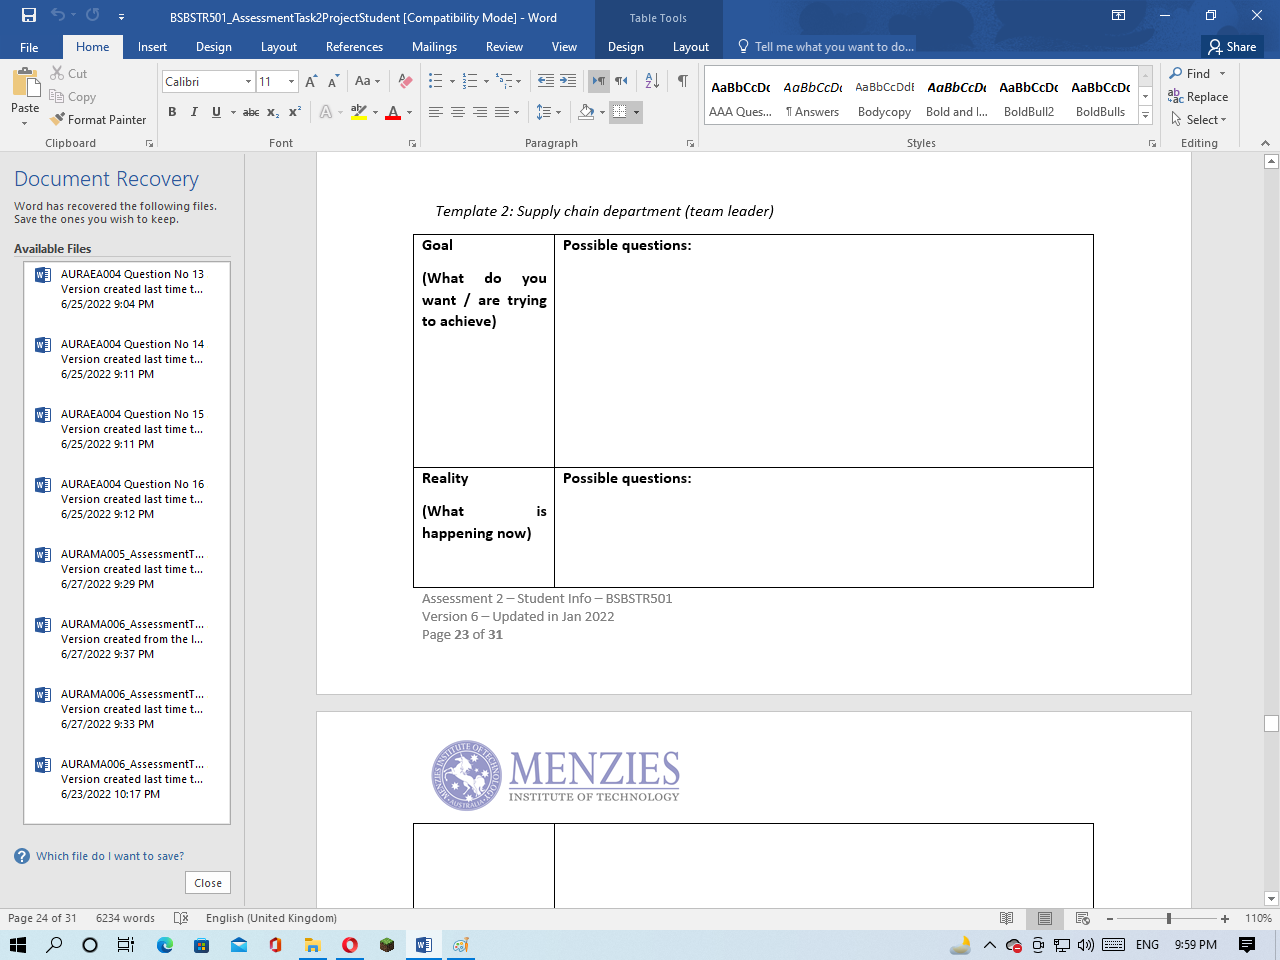Open the Font name dropdown

pyautogui.click(x=249, y=81)
